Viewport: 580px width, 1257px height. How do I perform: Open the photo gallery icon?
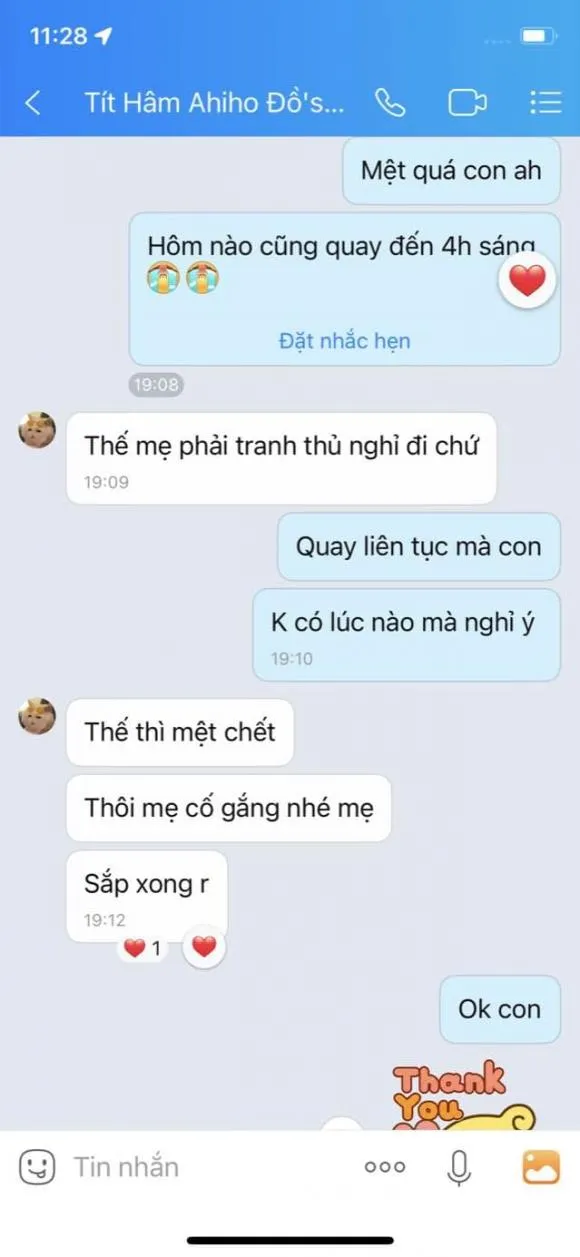541,1166
